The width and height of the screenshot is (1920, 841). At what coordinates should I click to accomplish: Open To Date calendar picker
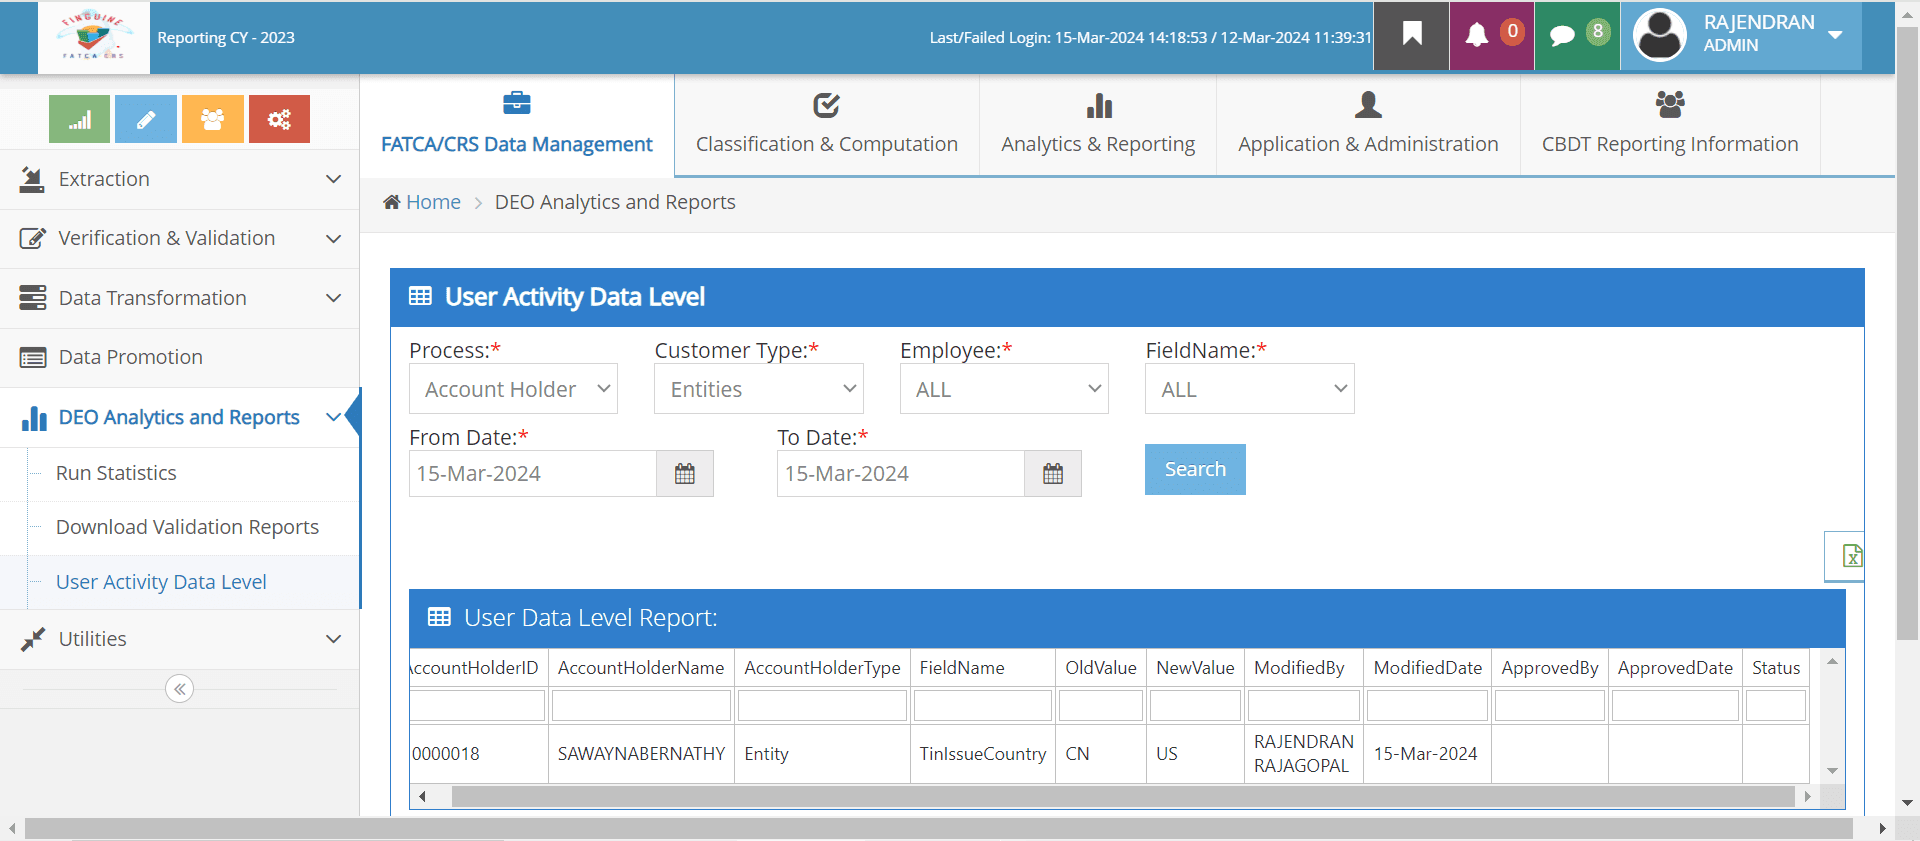pyautogui.click(x=1053, y=474)
